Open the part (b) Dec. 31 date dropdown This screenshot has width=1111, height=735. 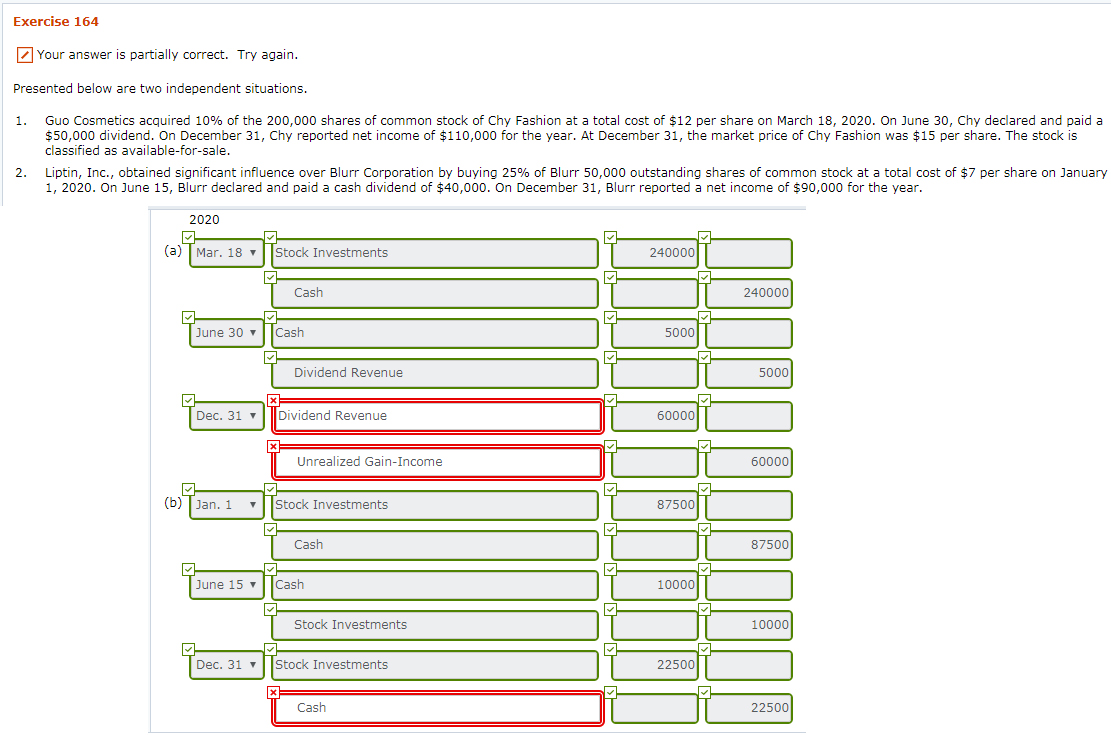(227, 666)
